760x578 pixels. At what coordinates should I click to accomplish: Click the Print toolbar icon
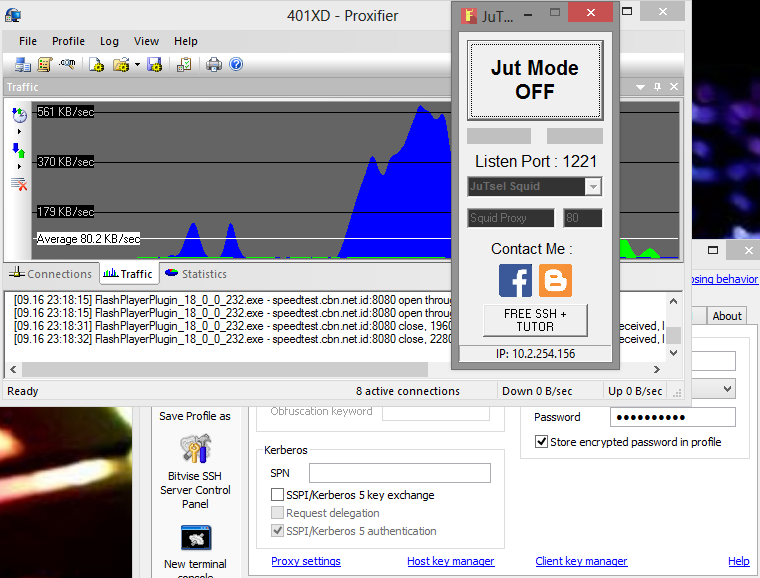[214, 64]
